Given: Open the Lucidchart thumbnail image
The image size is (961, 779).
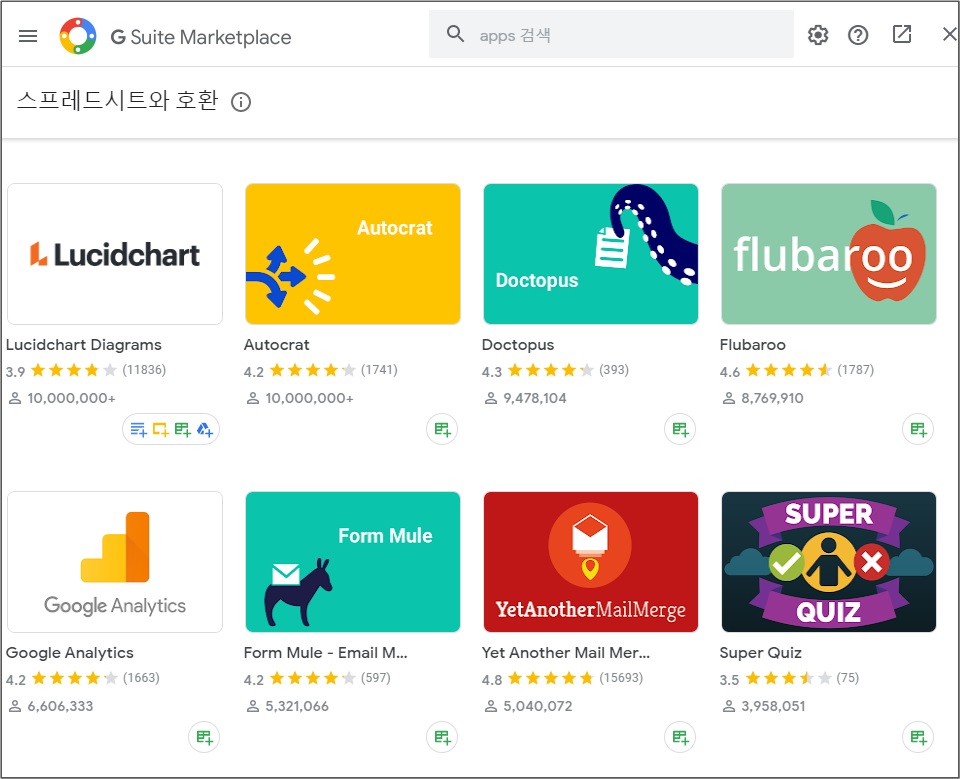Looking at the screenshot, I should (115, 254).
